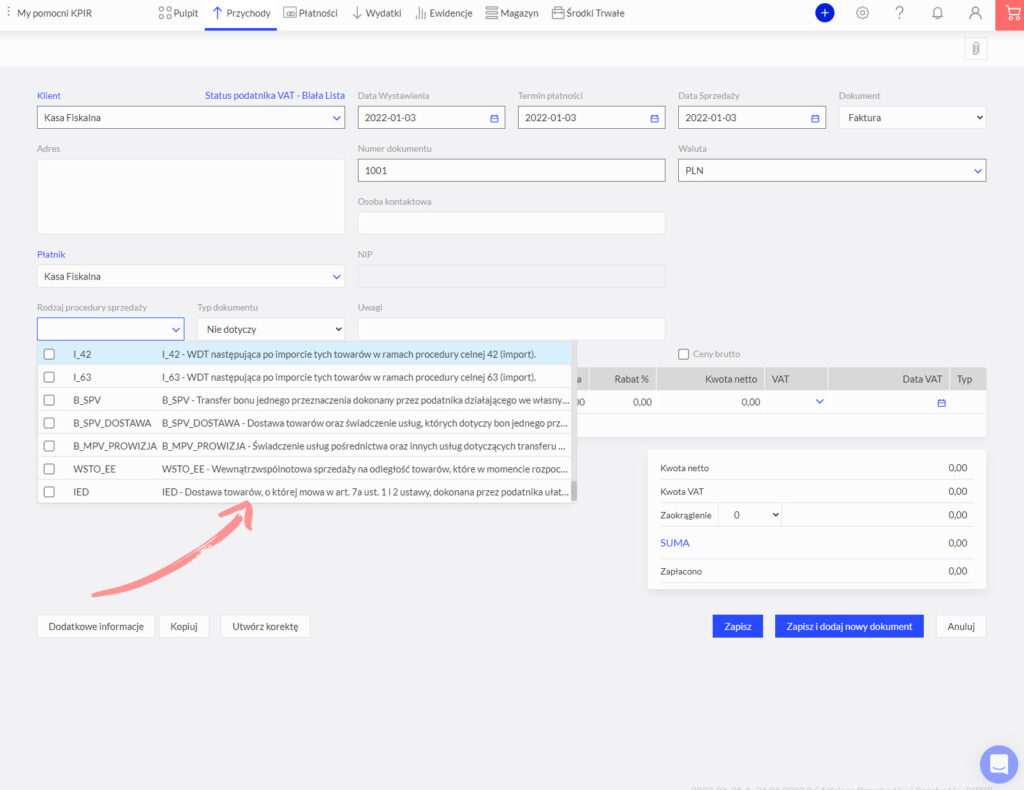Show notifications bell icon

click(x=937, y=12)
